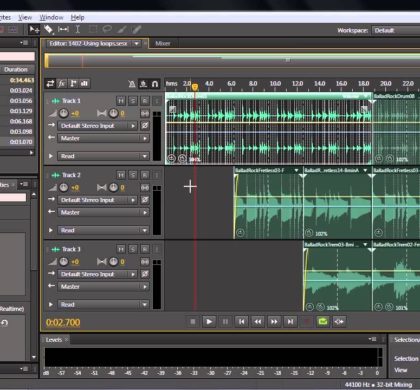Select the Slip tool in the toolbar
This screenshot has width=420, height=390.
(63, 30)
